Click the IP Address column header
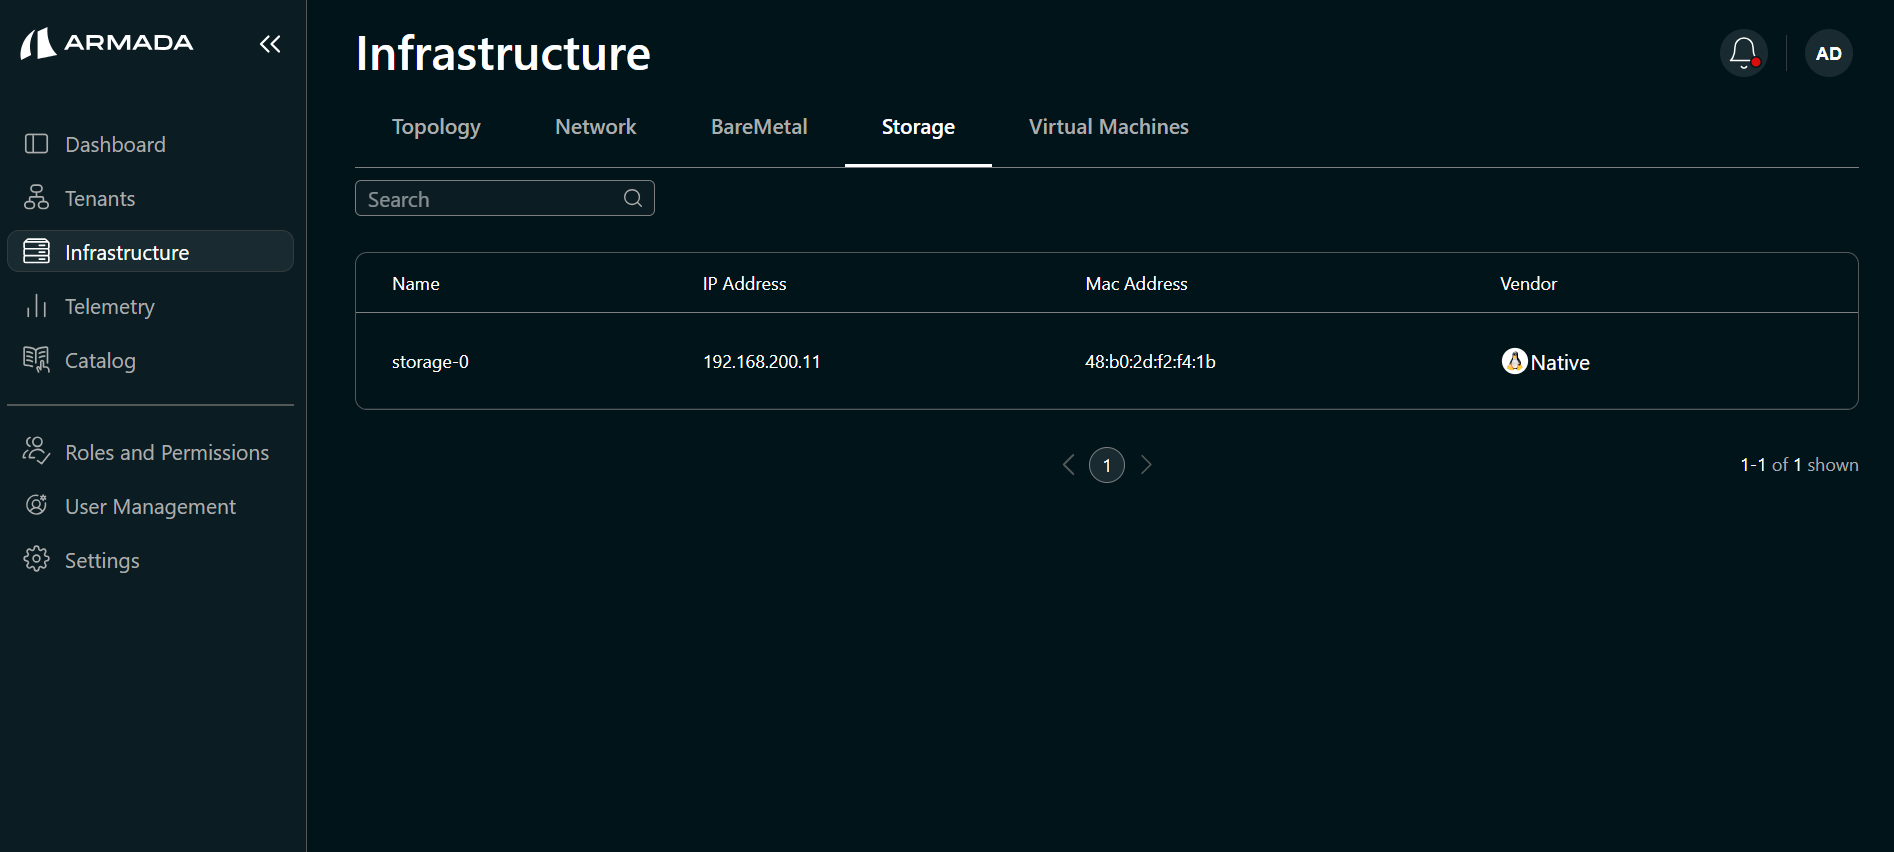This screenshot has height=852, width=1894. pyautogui.click(x=745, y=284)
